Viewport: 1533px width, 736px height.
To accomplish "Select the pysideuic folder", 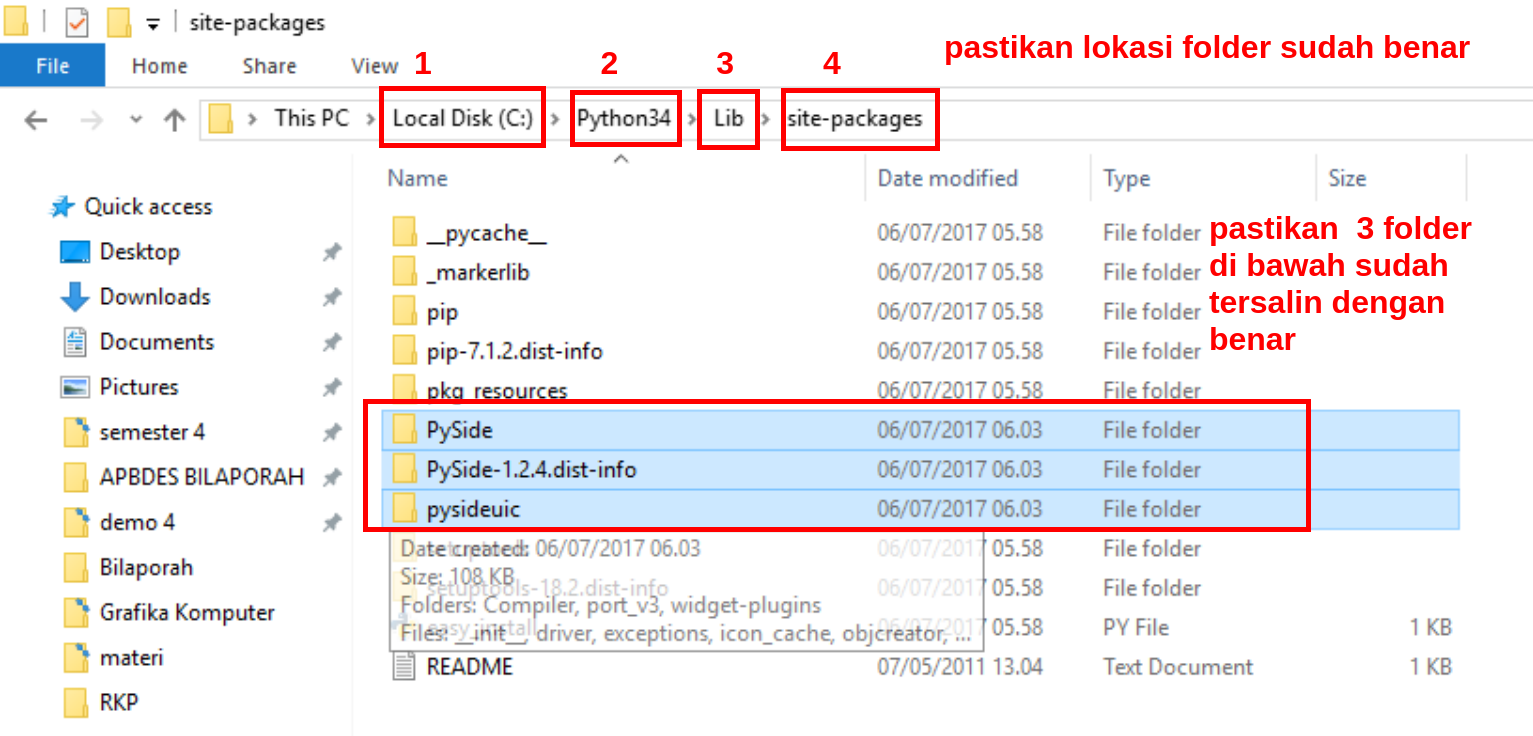I will [473, 509].
